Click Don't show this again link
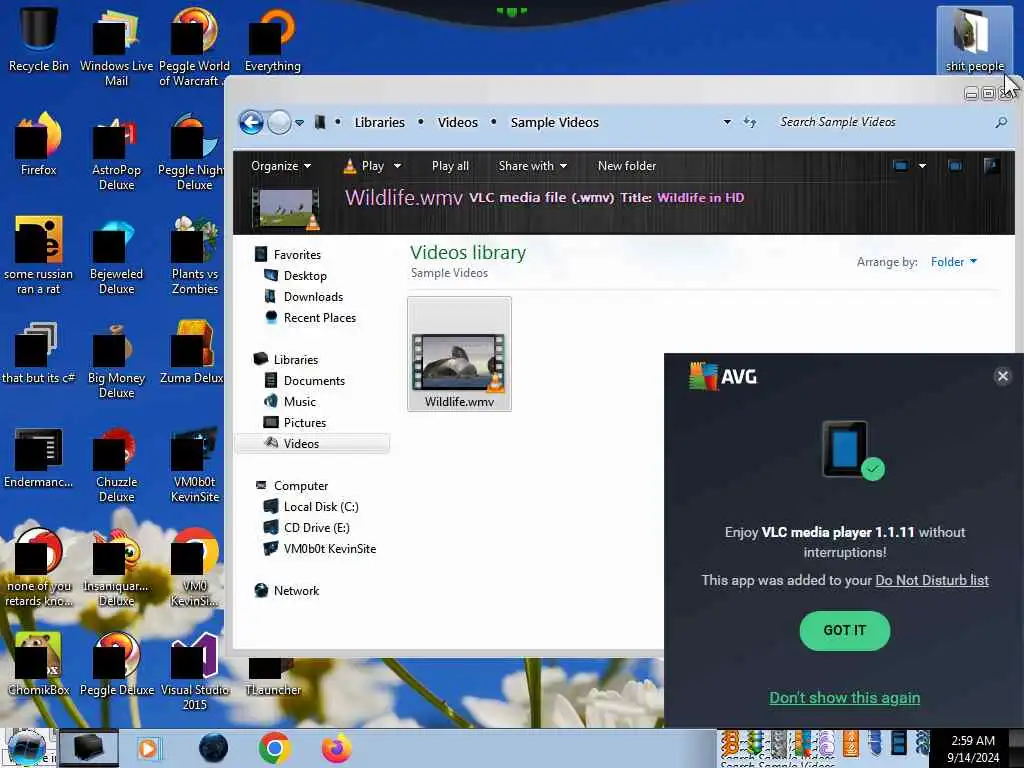The height and width of the screenshot is (768, 1024). click(x=844, y=697)
